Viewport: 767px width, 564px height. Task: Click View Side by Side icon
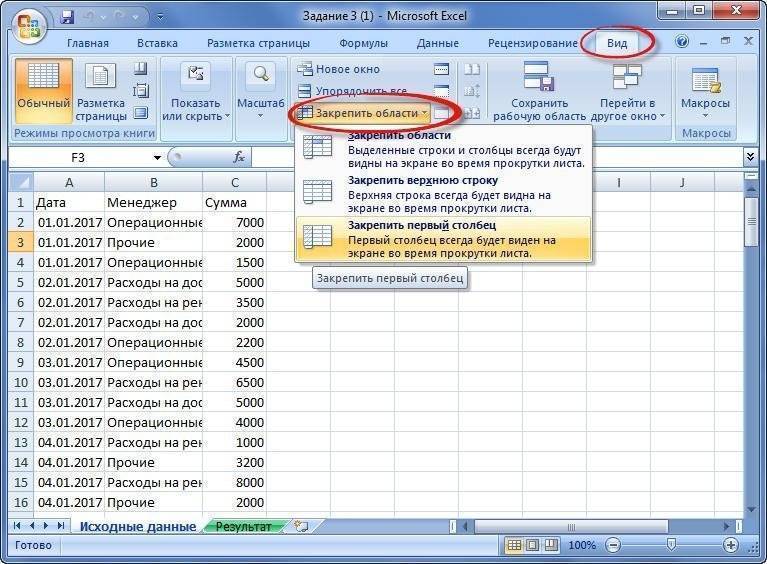click(472, 69)
